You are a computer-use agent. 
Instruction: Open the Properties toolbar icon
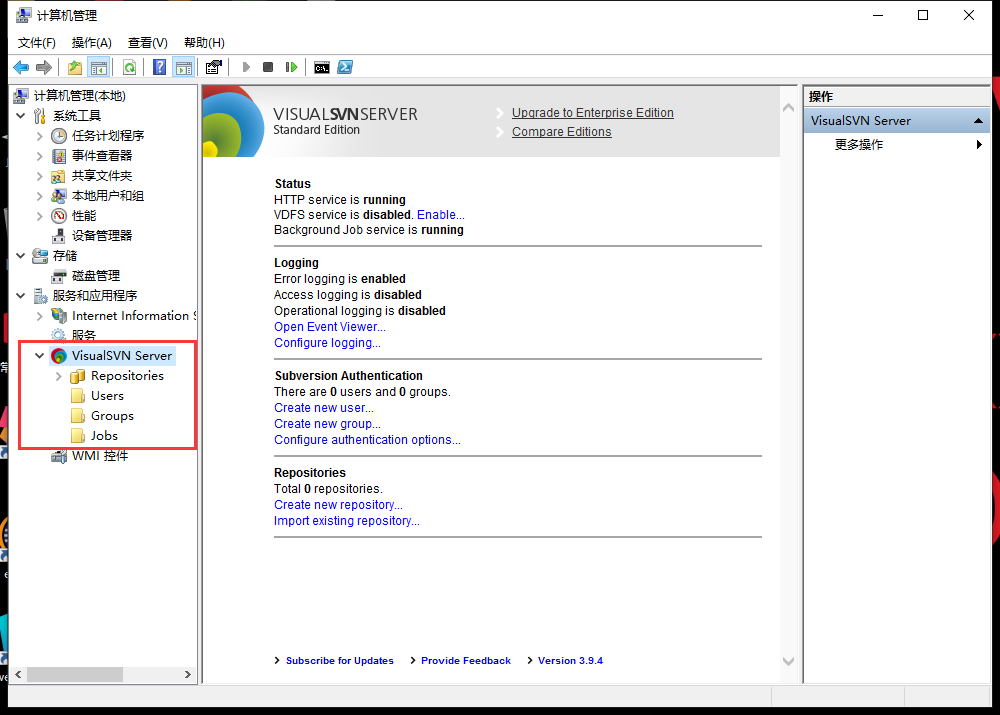pyautogui.click(x=214, y=67)
